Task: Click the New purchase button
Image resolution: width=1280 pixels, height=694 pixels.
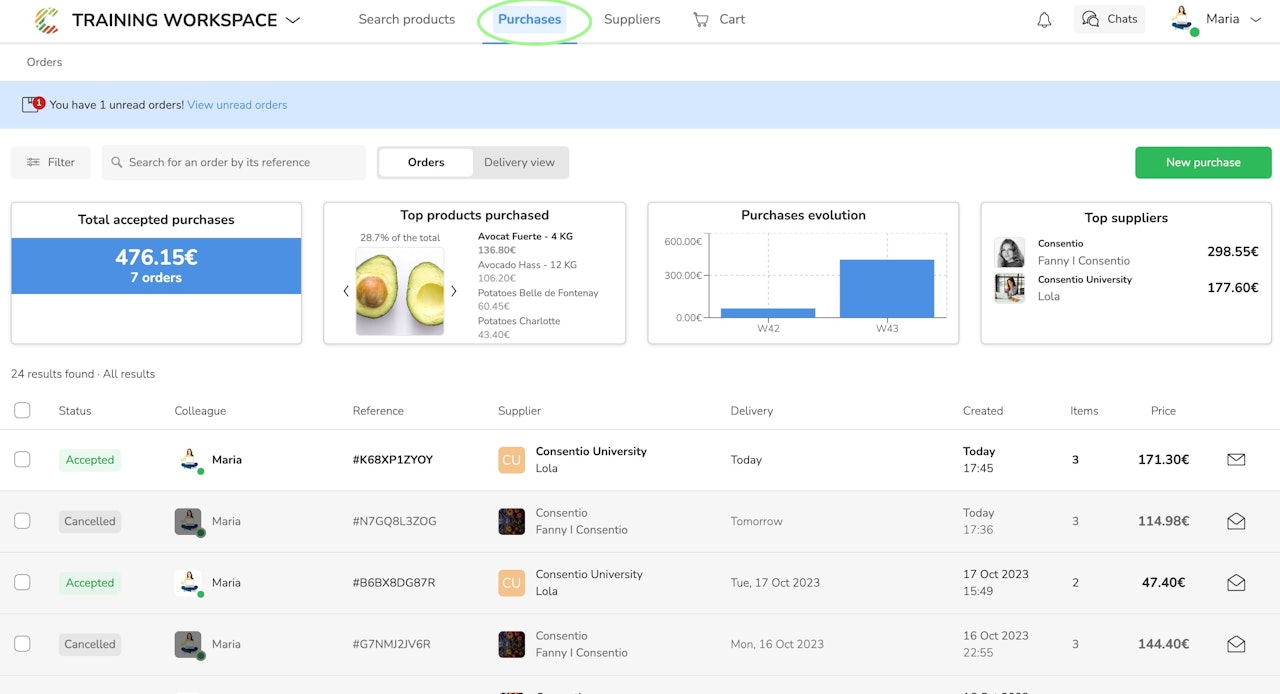Action: (x=1203, y=162)
